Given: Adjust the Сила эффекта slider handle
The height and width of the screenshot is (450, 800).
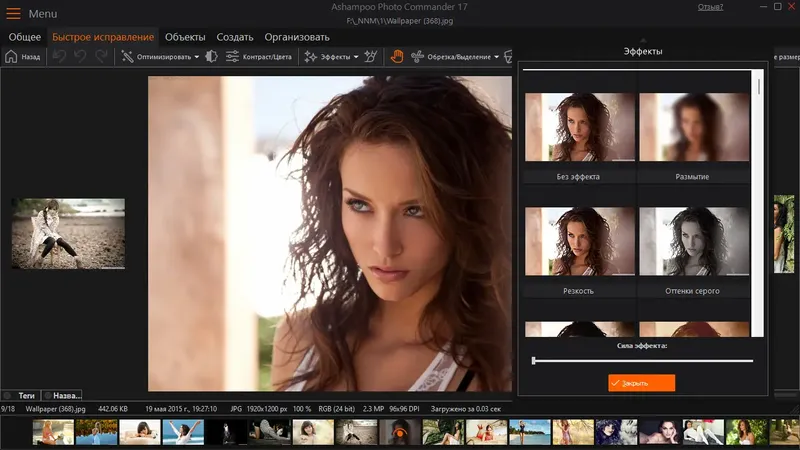Looking at the screenshot, I should [534, 361].
